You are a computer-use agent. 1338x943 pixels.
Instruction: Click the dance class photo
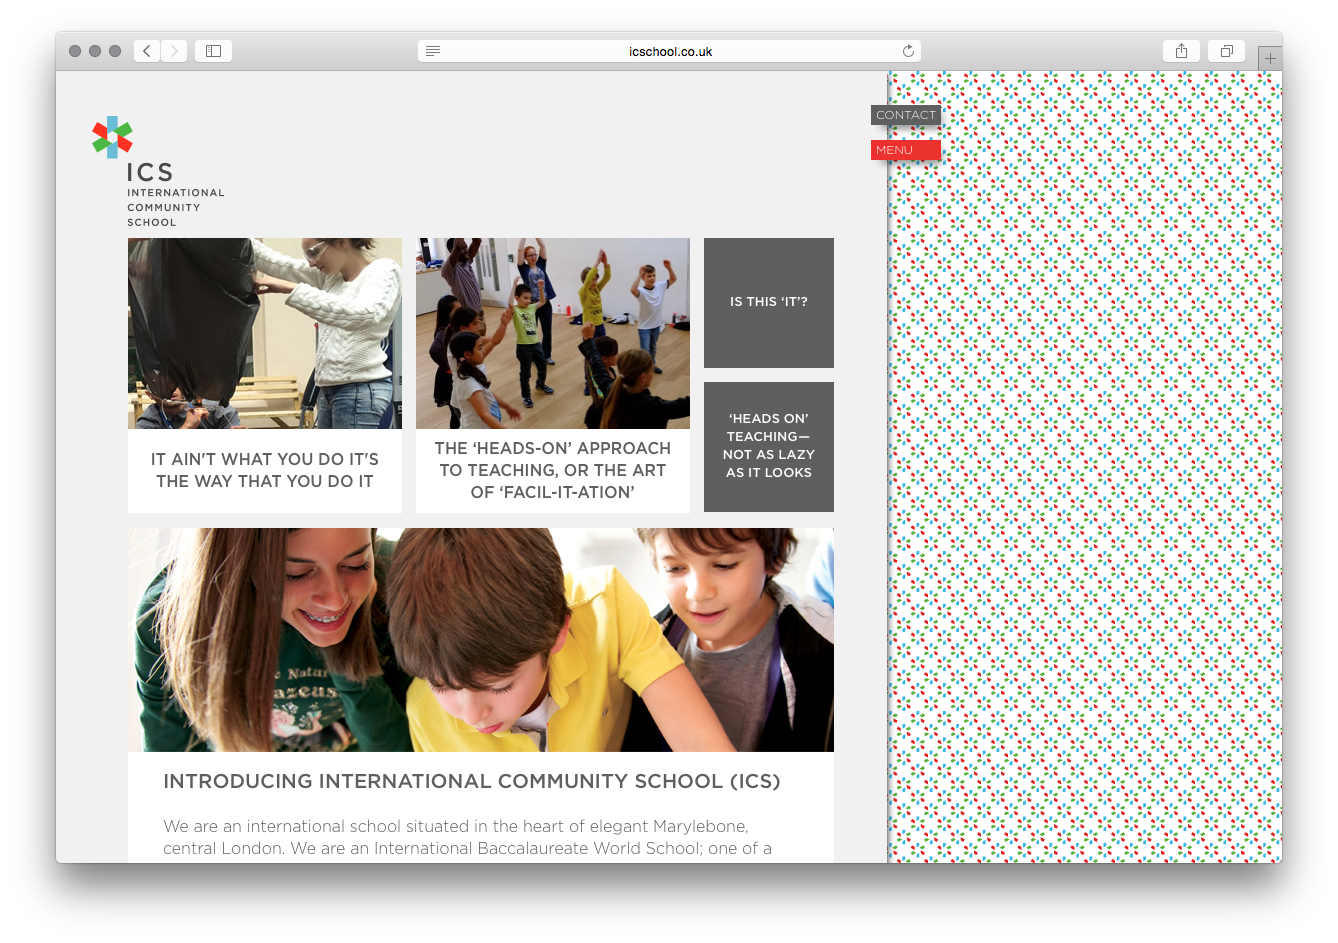tap(553, 333)
